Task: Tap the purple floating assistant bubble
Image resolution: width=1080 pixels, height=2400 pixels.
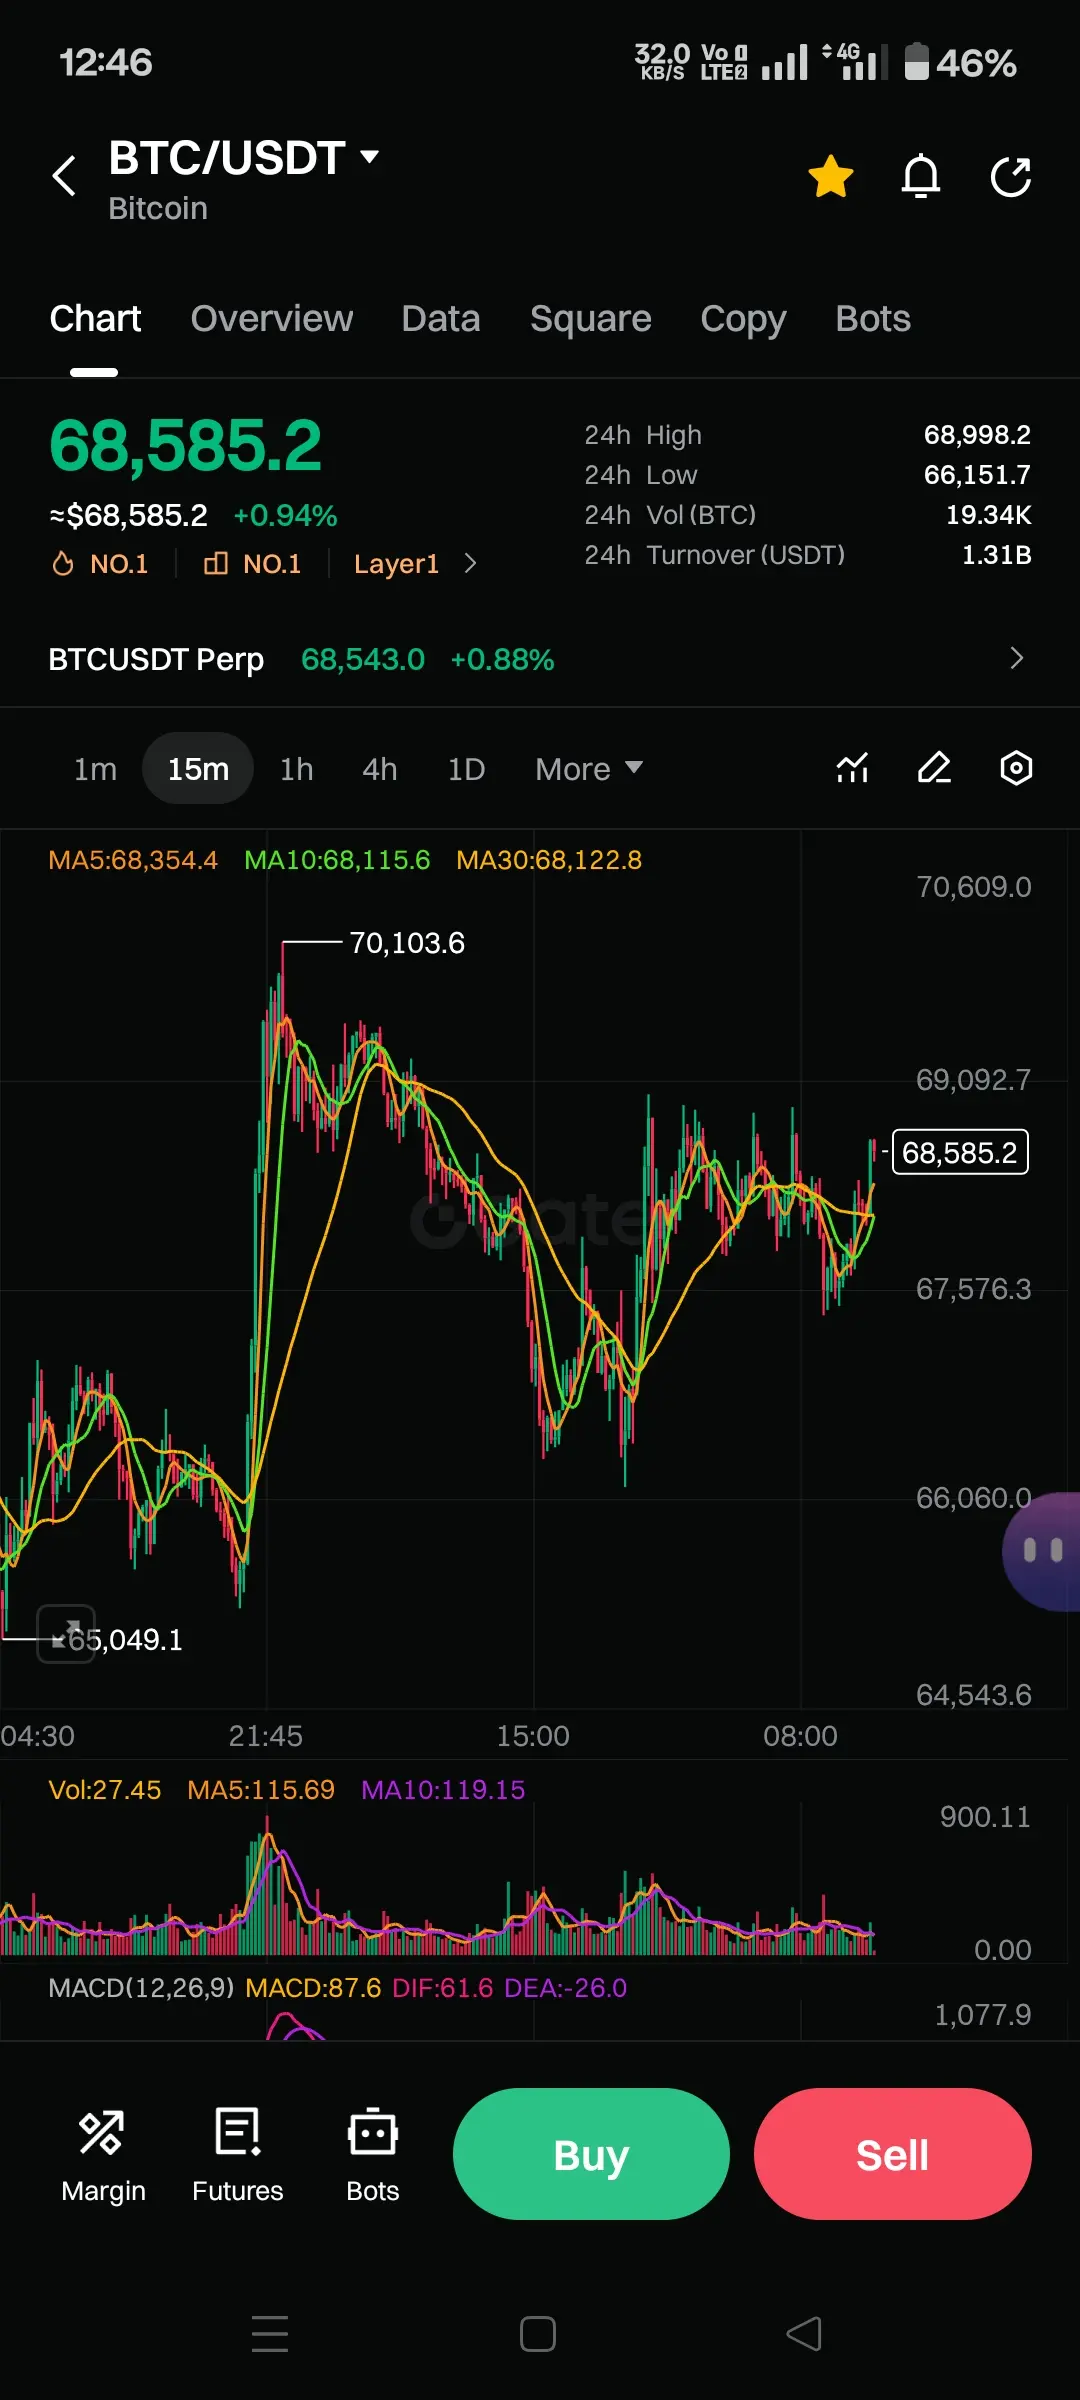Action: (x=1042, y=1551)
